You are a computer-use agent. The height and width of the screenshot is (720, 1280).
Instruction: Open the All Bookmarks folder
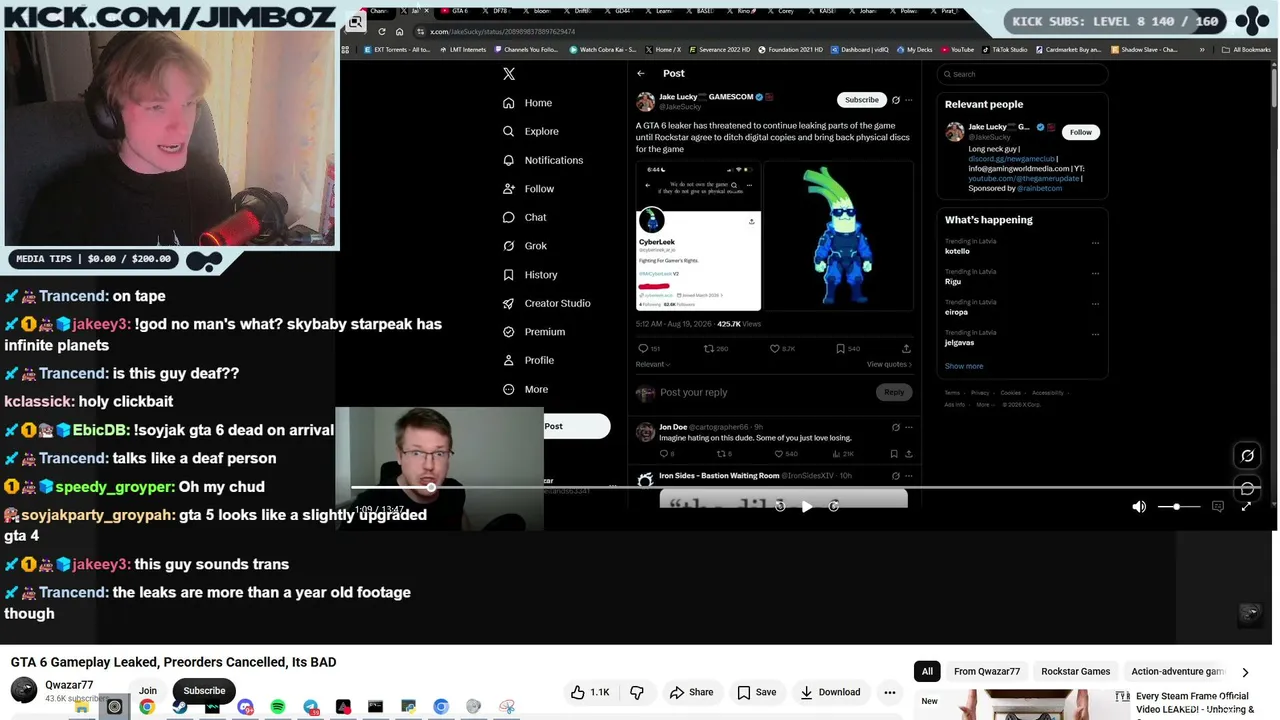coord(1246,49)
